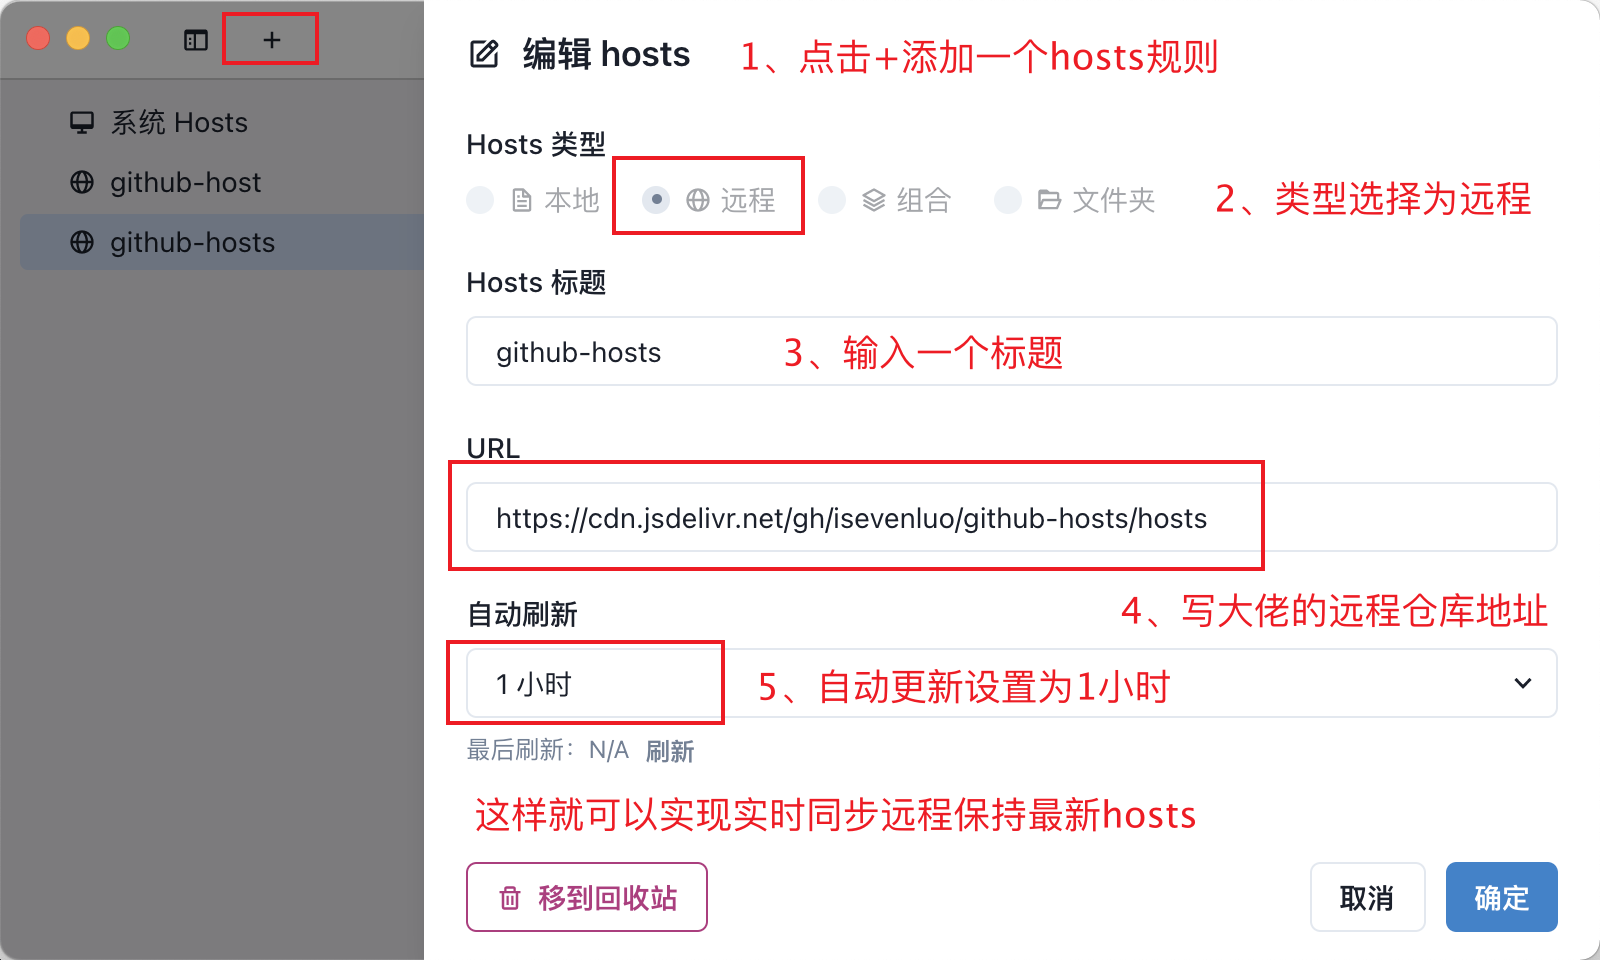This screenshot has width=1600, height=960.
Task: Choose the 组合 radio button
Action: pyautogui.click(x=832, y=200)
